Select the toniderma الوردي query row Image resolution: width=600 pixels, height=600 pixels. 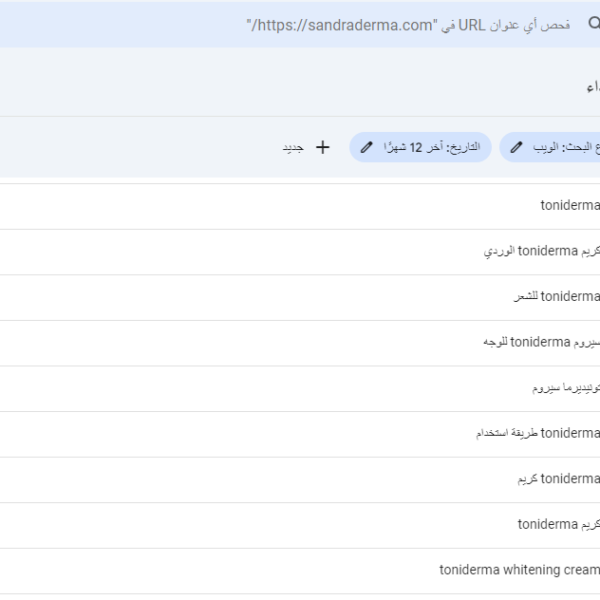[300, 252]
